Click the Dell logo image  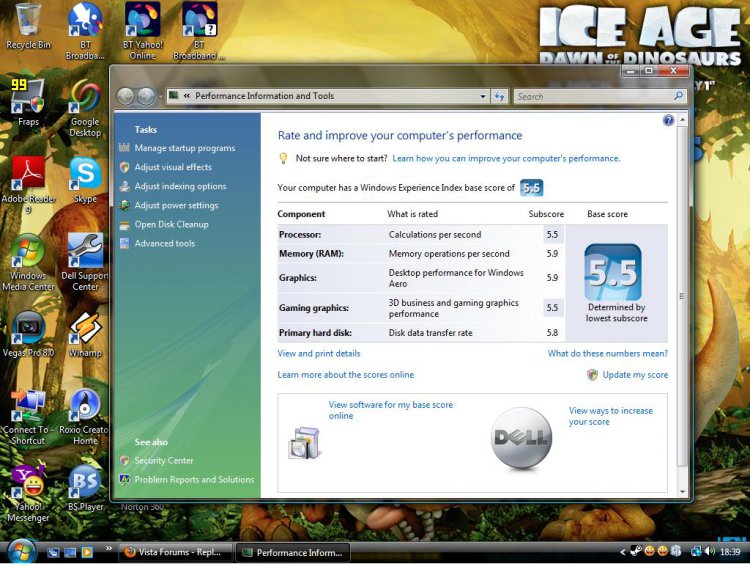tap(521, 438)
